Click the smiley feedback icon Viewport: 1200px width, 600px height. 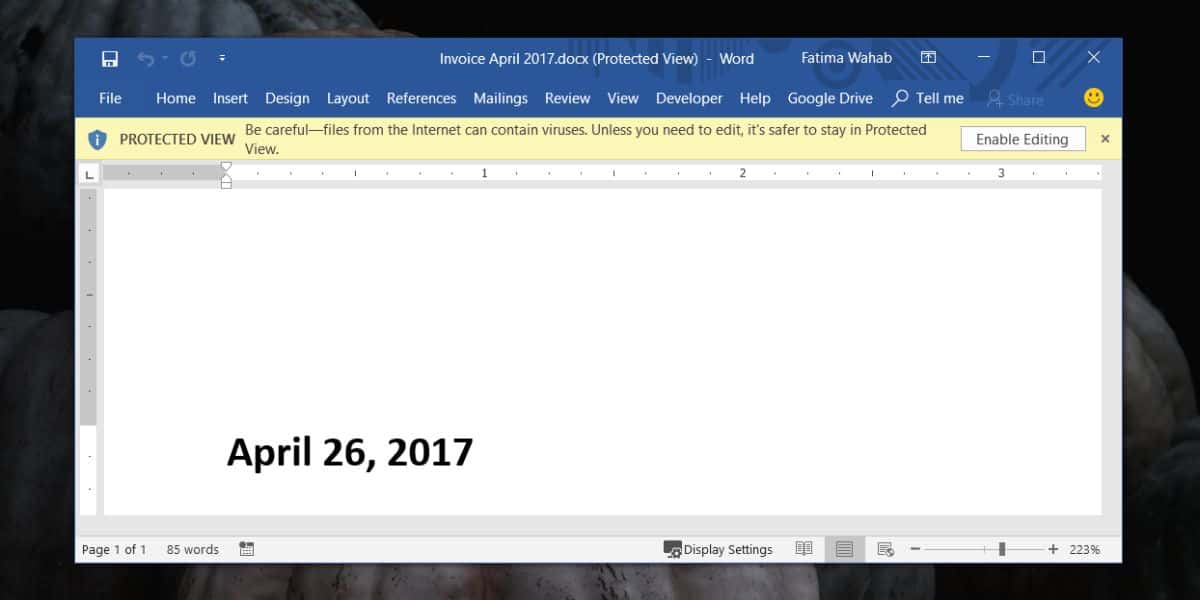tap(1093, 97)
